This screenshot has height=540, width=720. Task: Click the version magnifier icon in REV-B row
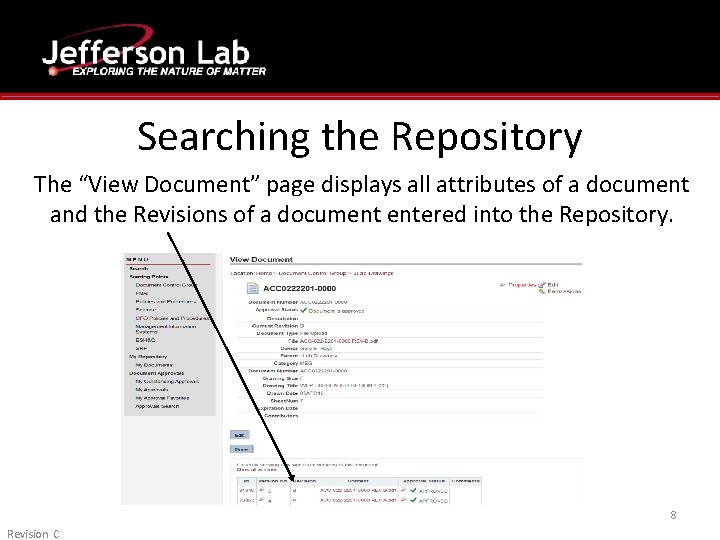pos(262,490)
